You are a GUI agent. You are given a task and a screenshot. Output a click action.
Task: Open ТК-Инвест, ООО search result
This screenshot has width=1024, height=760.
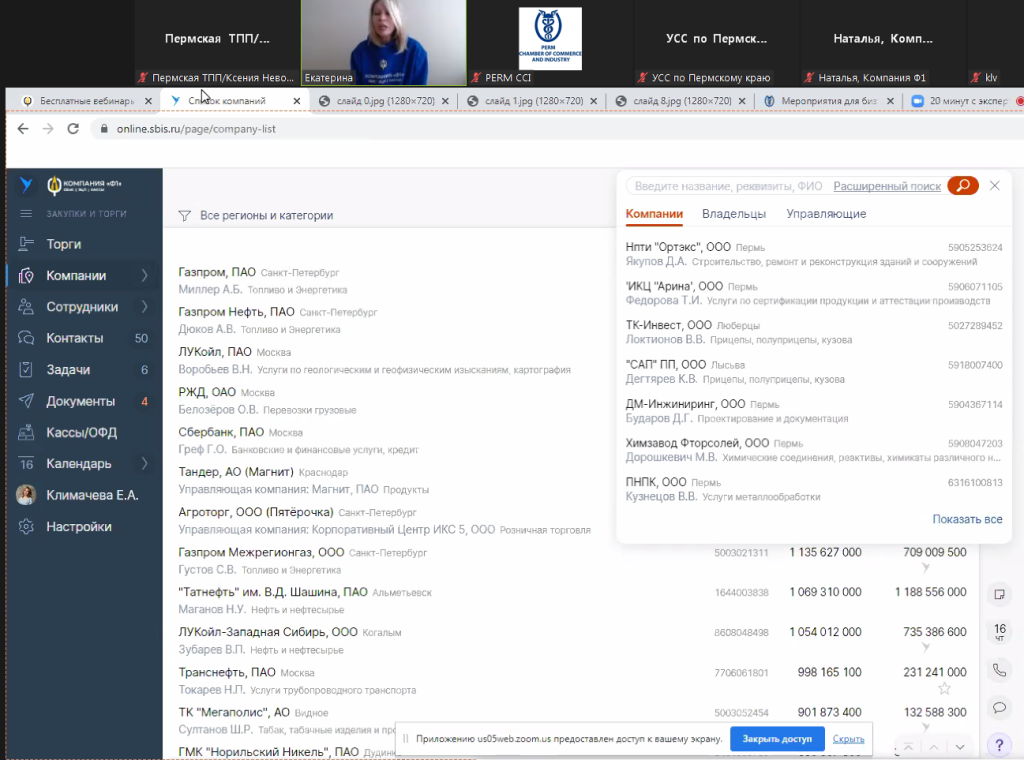(x=814, y=332)
